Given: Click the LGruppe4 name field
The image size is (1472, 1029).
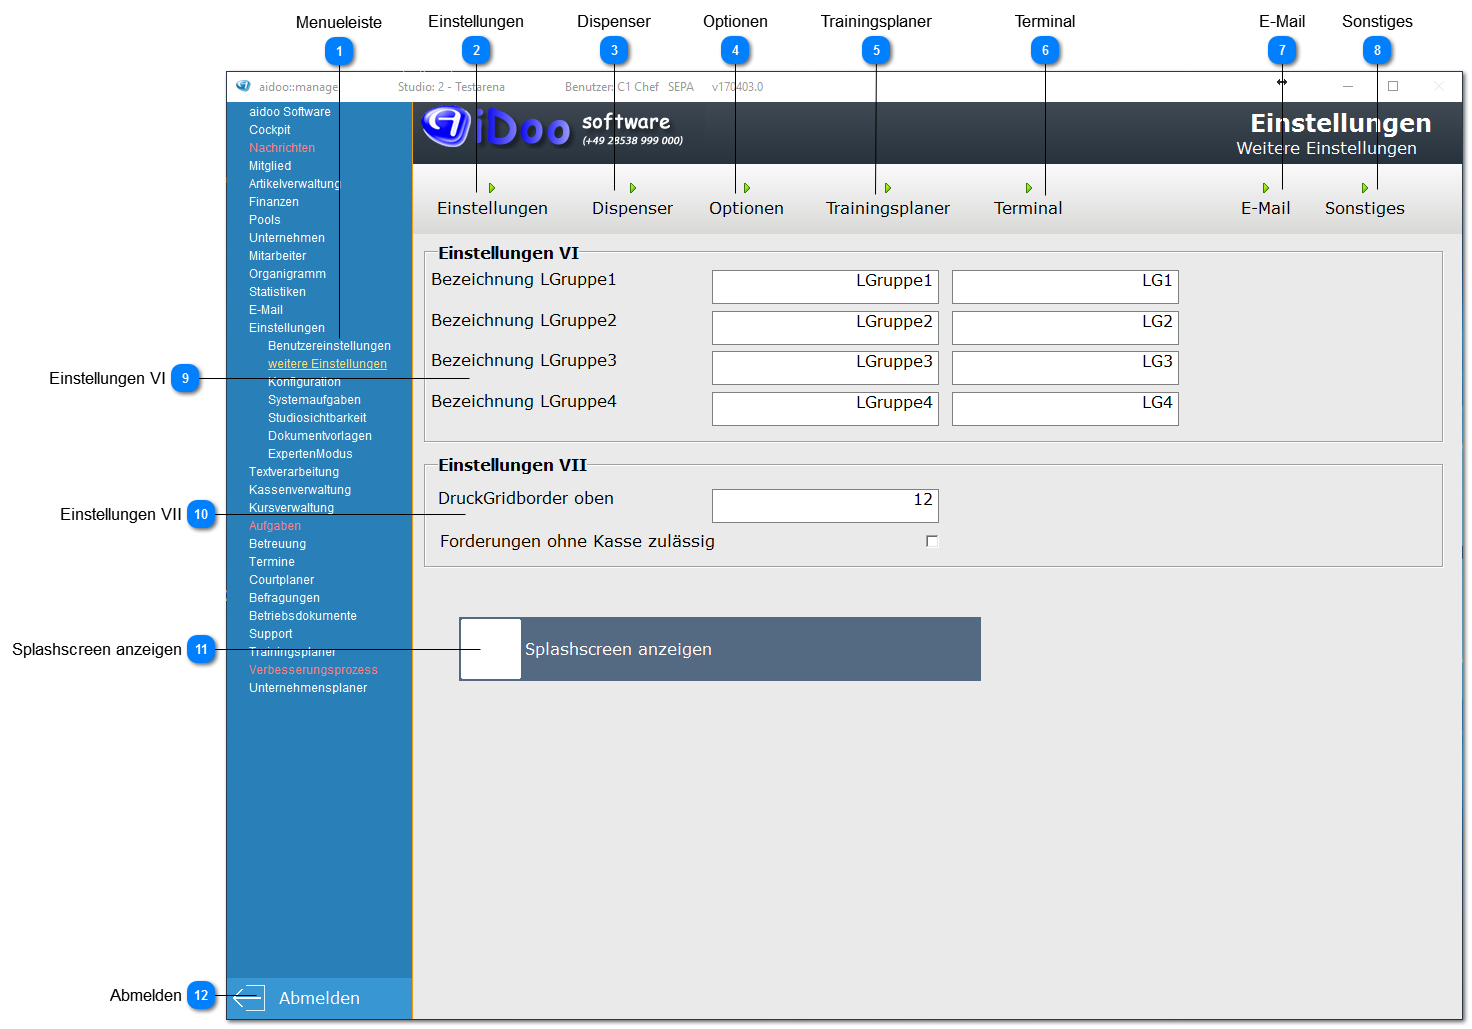Looking at the screenshot, I should (x=825, y=409).
